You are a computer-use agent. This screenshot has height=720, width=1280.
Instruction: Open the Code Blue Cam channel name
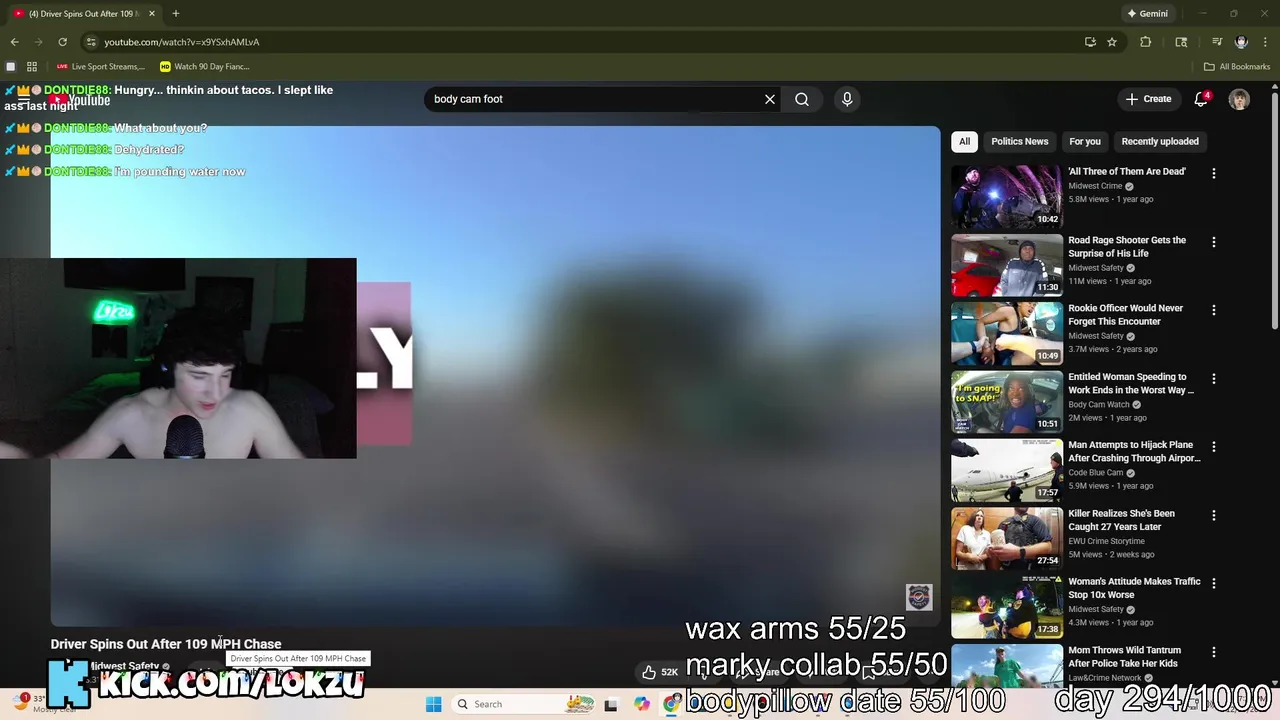[1095, 473]
